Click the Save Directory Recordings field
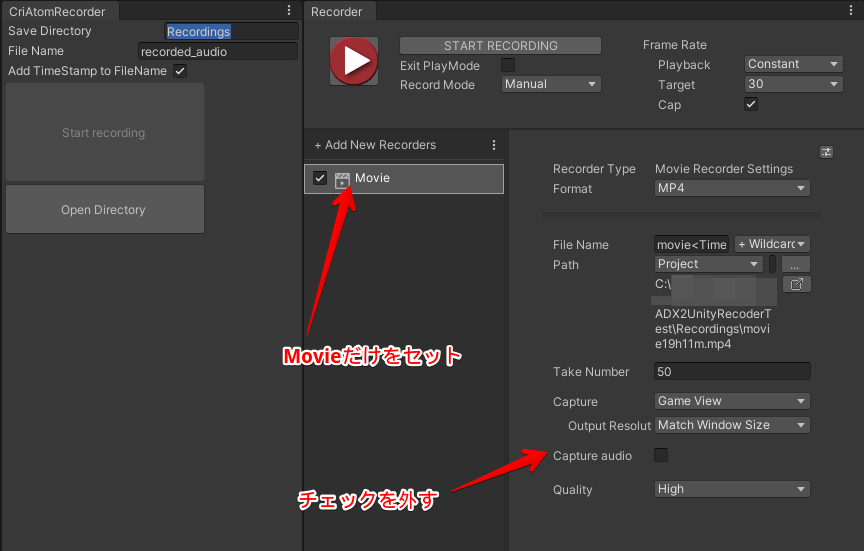This screenshot has width=864, height=551. [231, 31]
